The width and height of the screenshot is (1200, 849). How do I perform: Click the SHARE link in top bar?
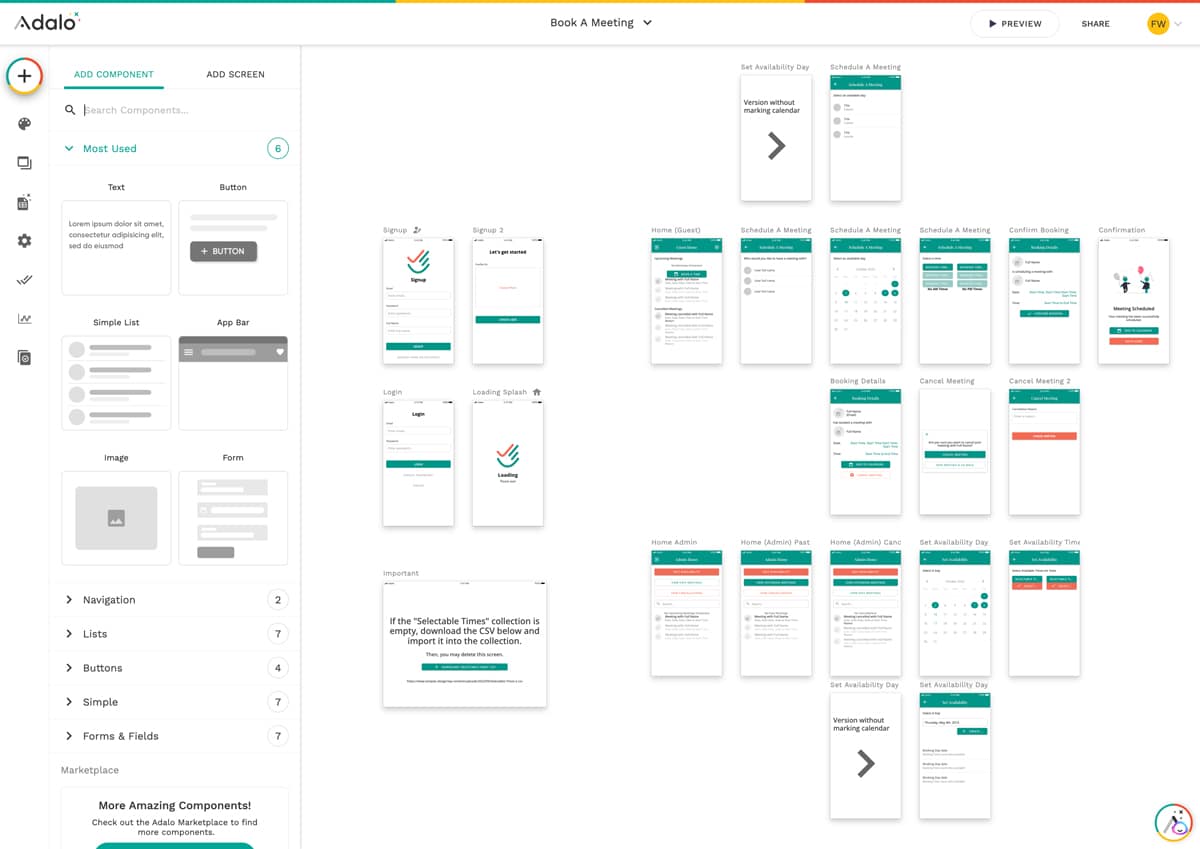click(1095, 24)
